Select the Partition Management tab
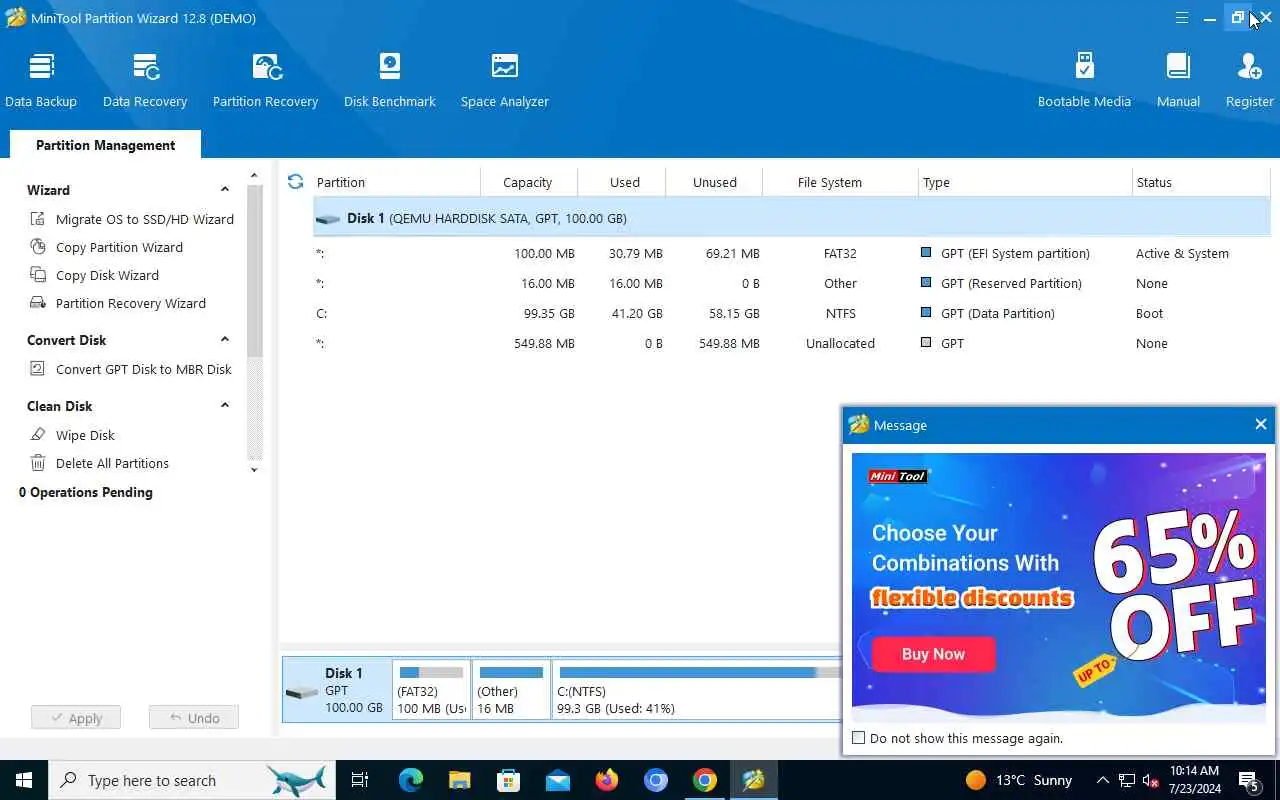Screen dimensions: 1280x800 tap(105, 145)
